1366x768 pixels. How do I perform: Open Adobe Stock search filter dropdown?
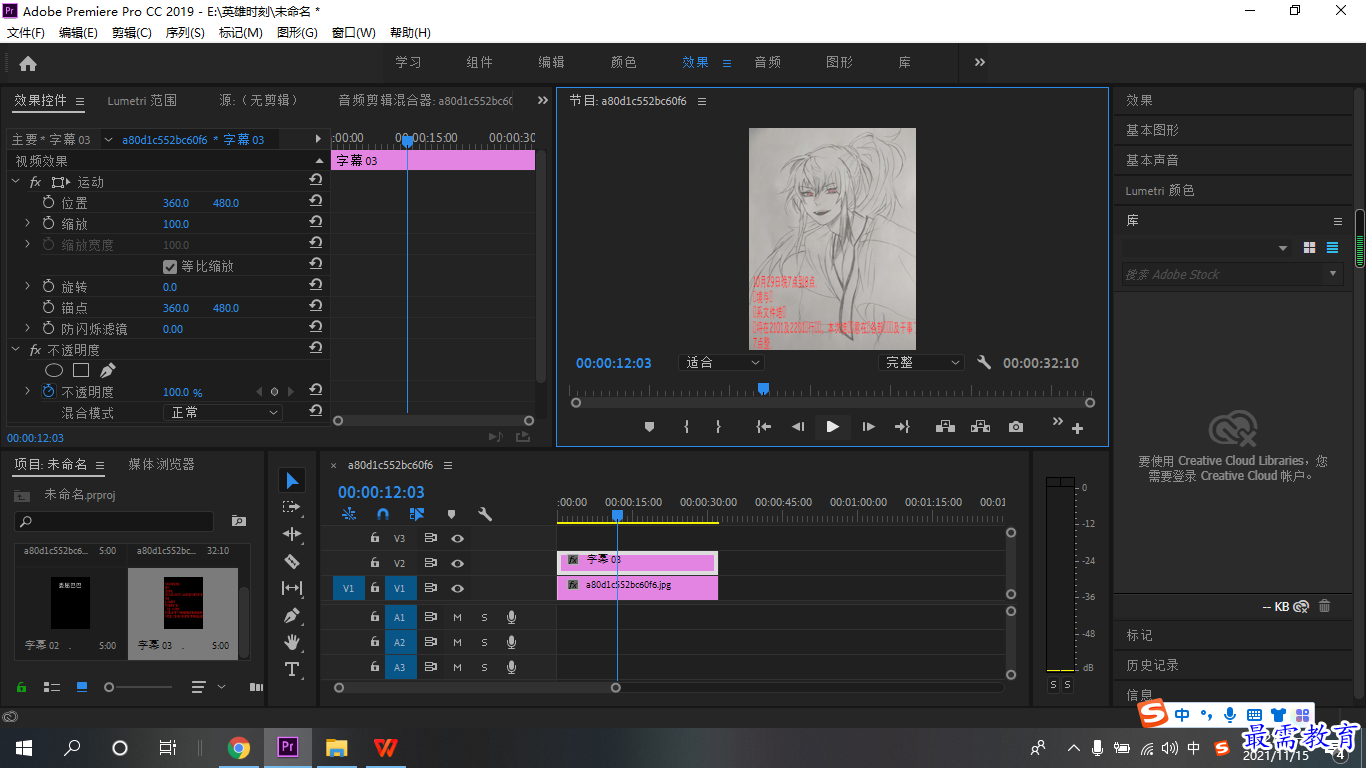point(1332,274)
